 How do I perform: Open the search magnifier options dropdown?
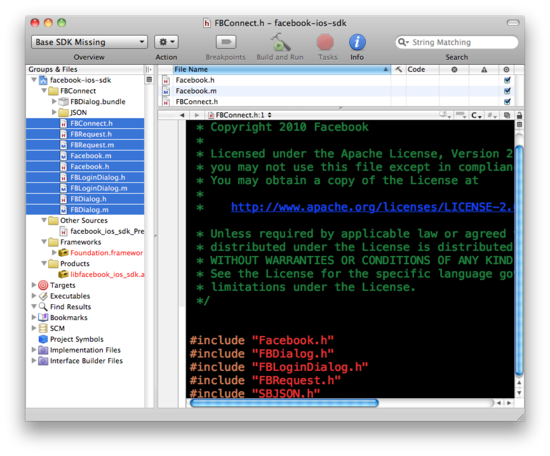tap(404, 42)
